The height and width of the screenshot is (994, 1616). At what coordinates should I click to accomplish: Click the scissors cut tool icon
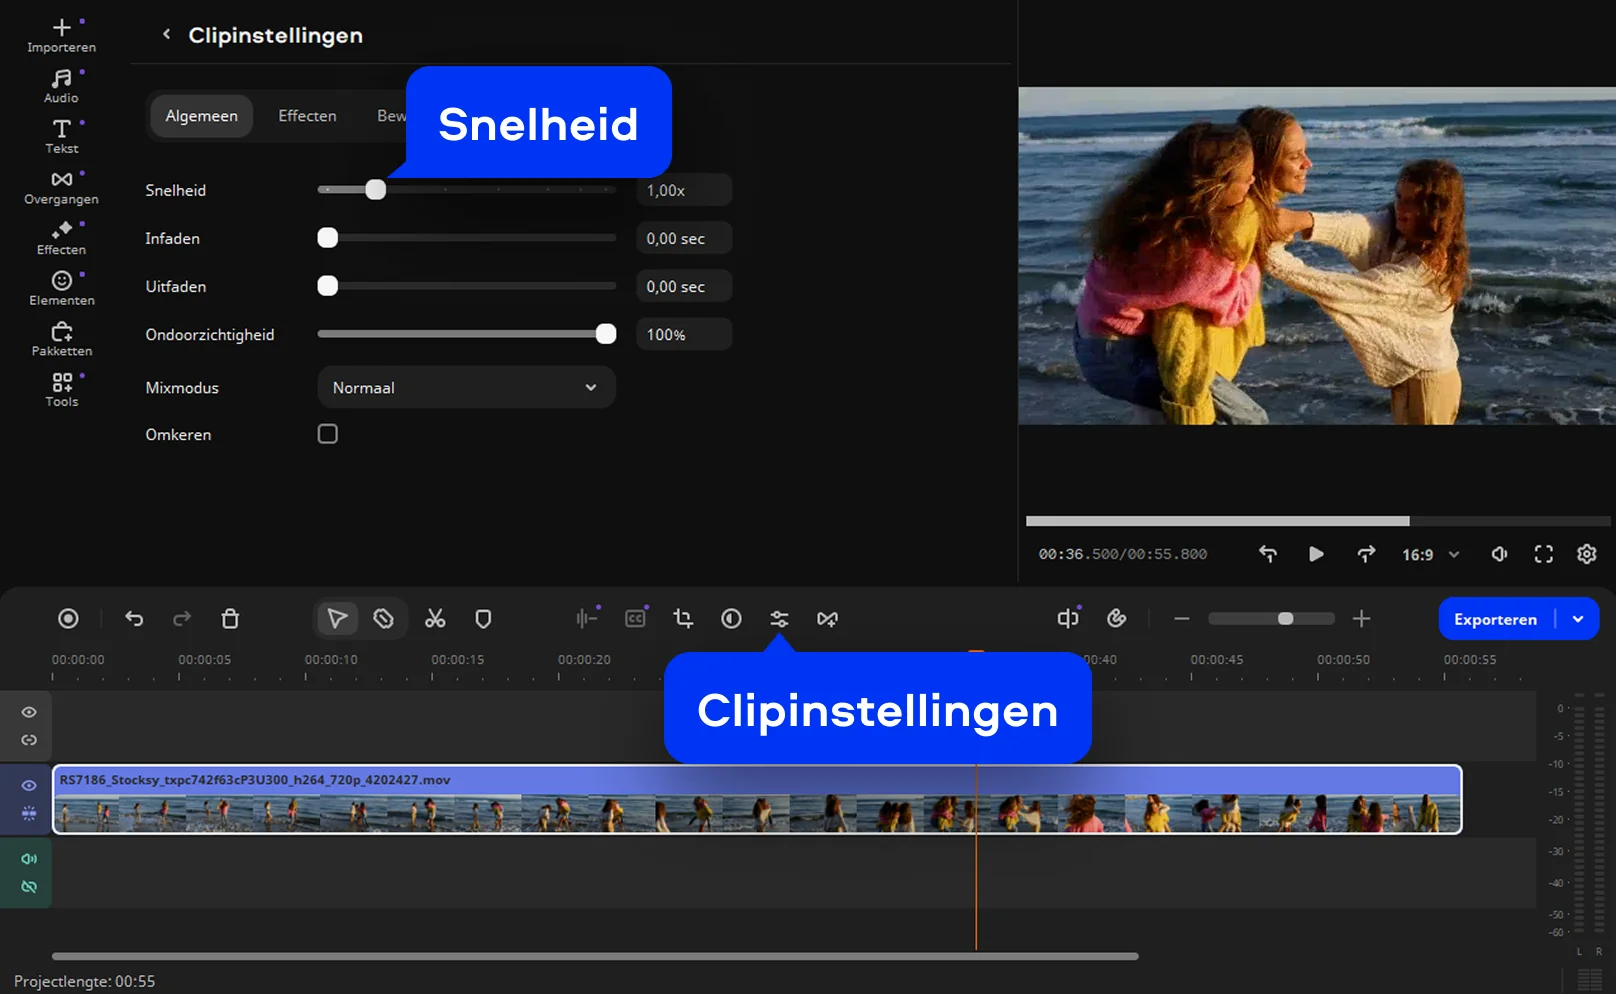(435, 619)
